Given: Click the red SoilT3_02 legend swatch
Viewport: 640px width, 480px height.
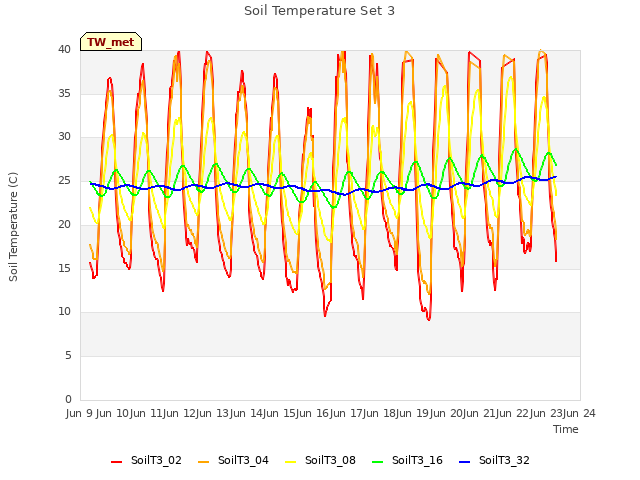Looking at the screenshot, I should [116, 462].
